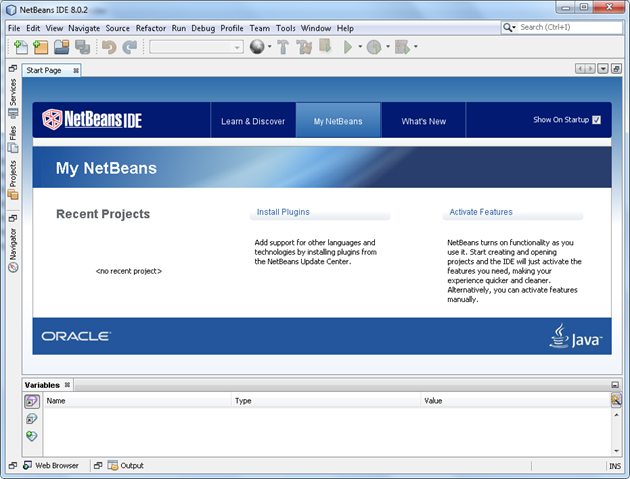This screenshot has height=479, width=630.
Task: Close the Start Page tab
Action: (76, 71)
